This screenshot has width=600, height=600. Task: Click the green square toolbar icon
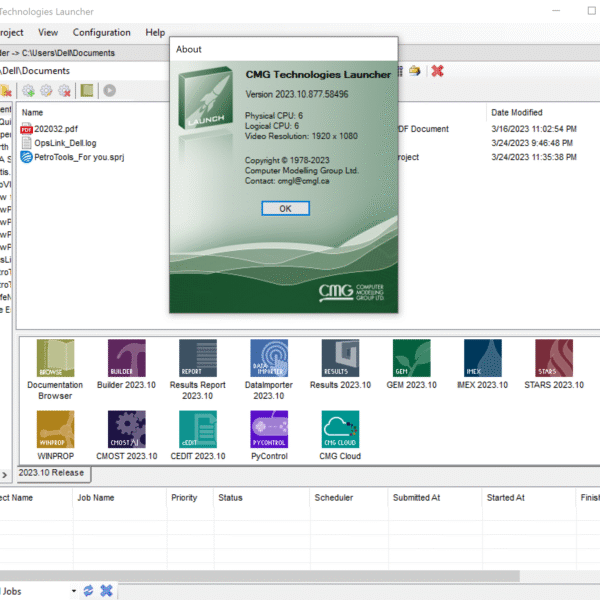point(87,91)
